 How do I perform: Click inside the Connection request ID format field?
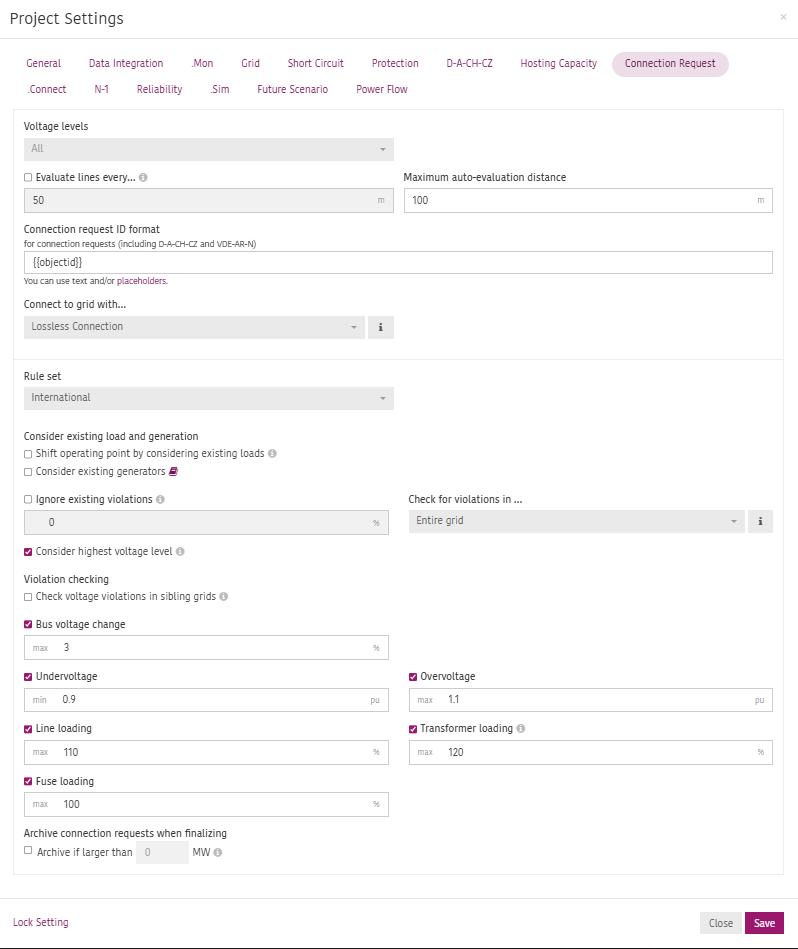pyautogui.click(x=397, y=262)
